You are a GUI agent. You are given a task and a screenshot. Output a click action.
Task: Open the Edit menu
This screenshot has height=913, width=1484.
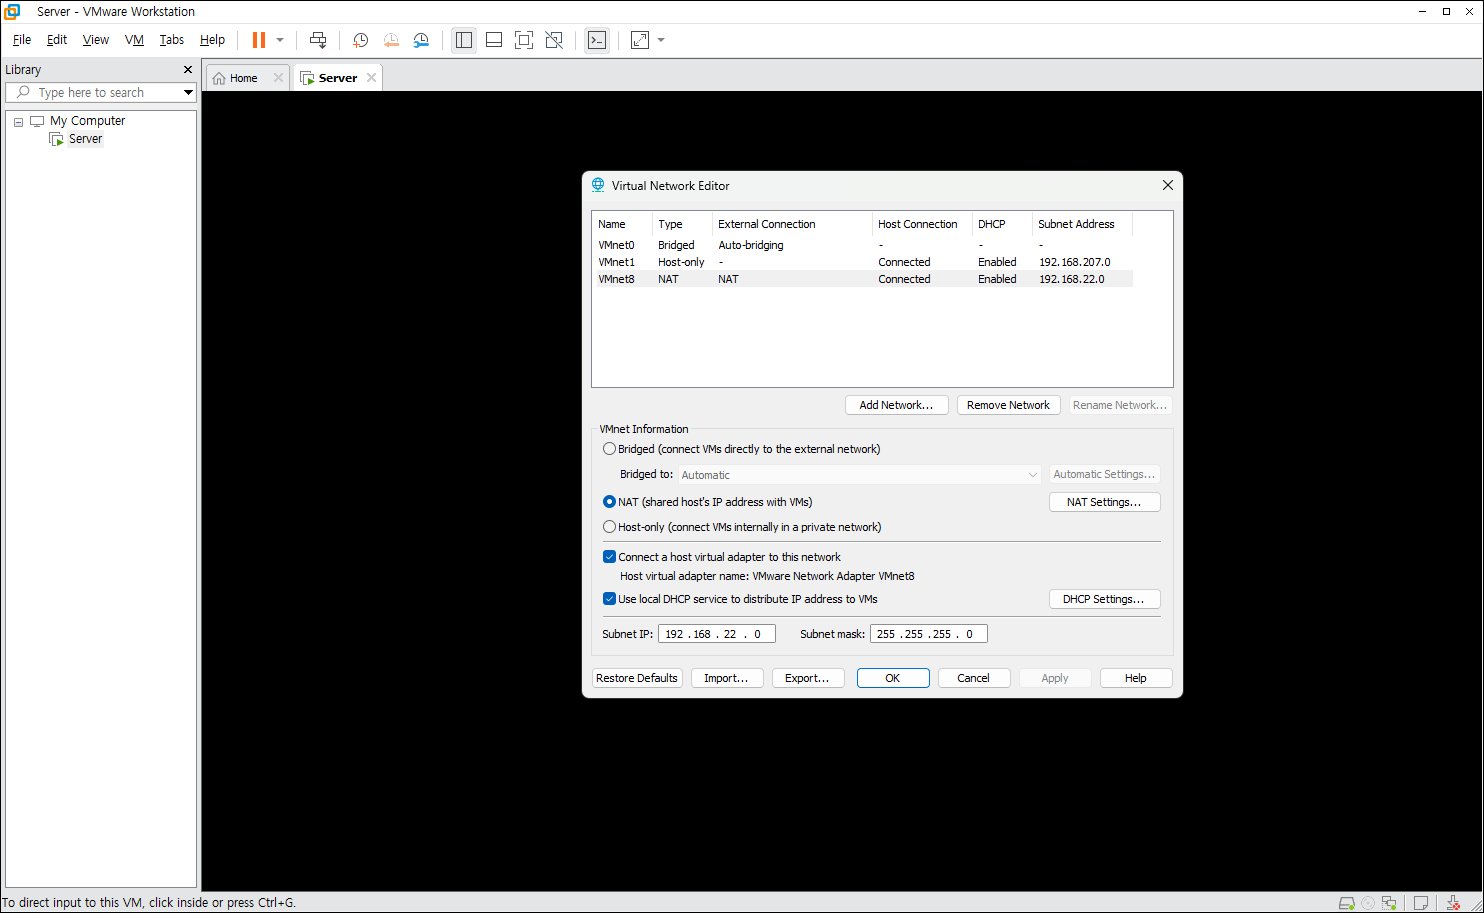pyautogui.click(x=57, y=40)
